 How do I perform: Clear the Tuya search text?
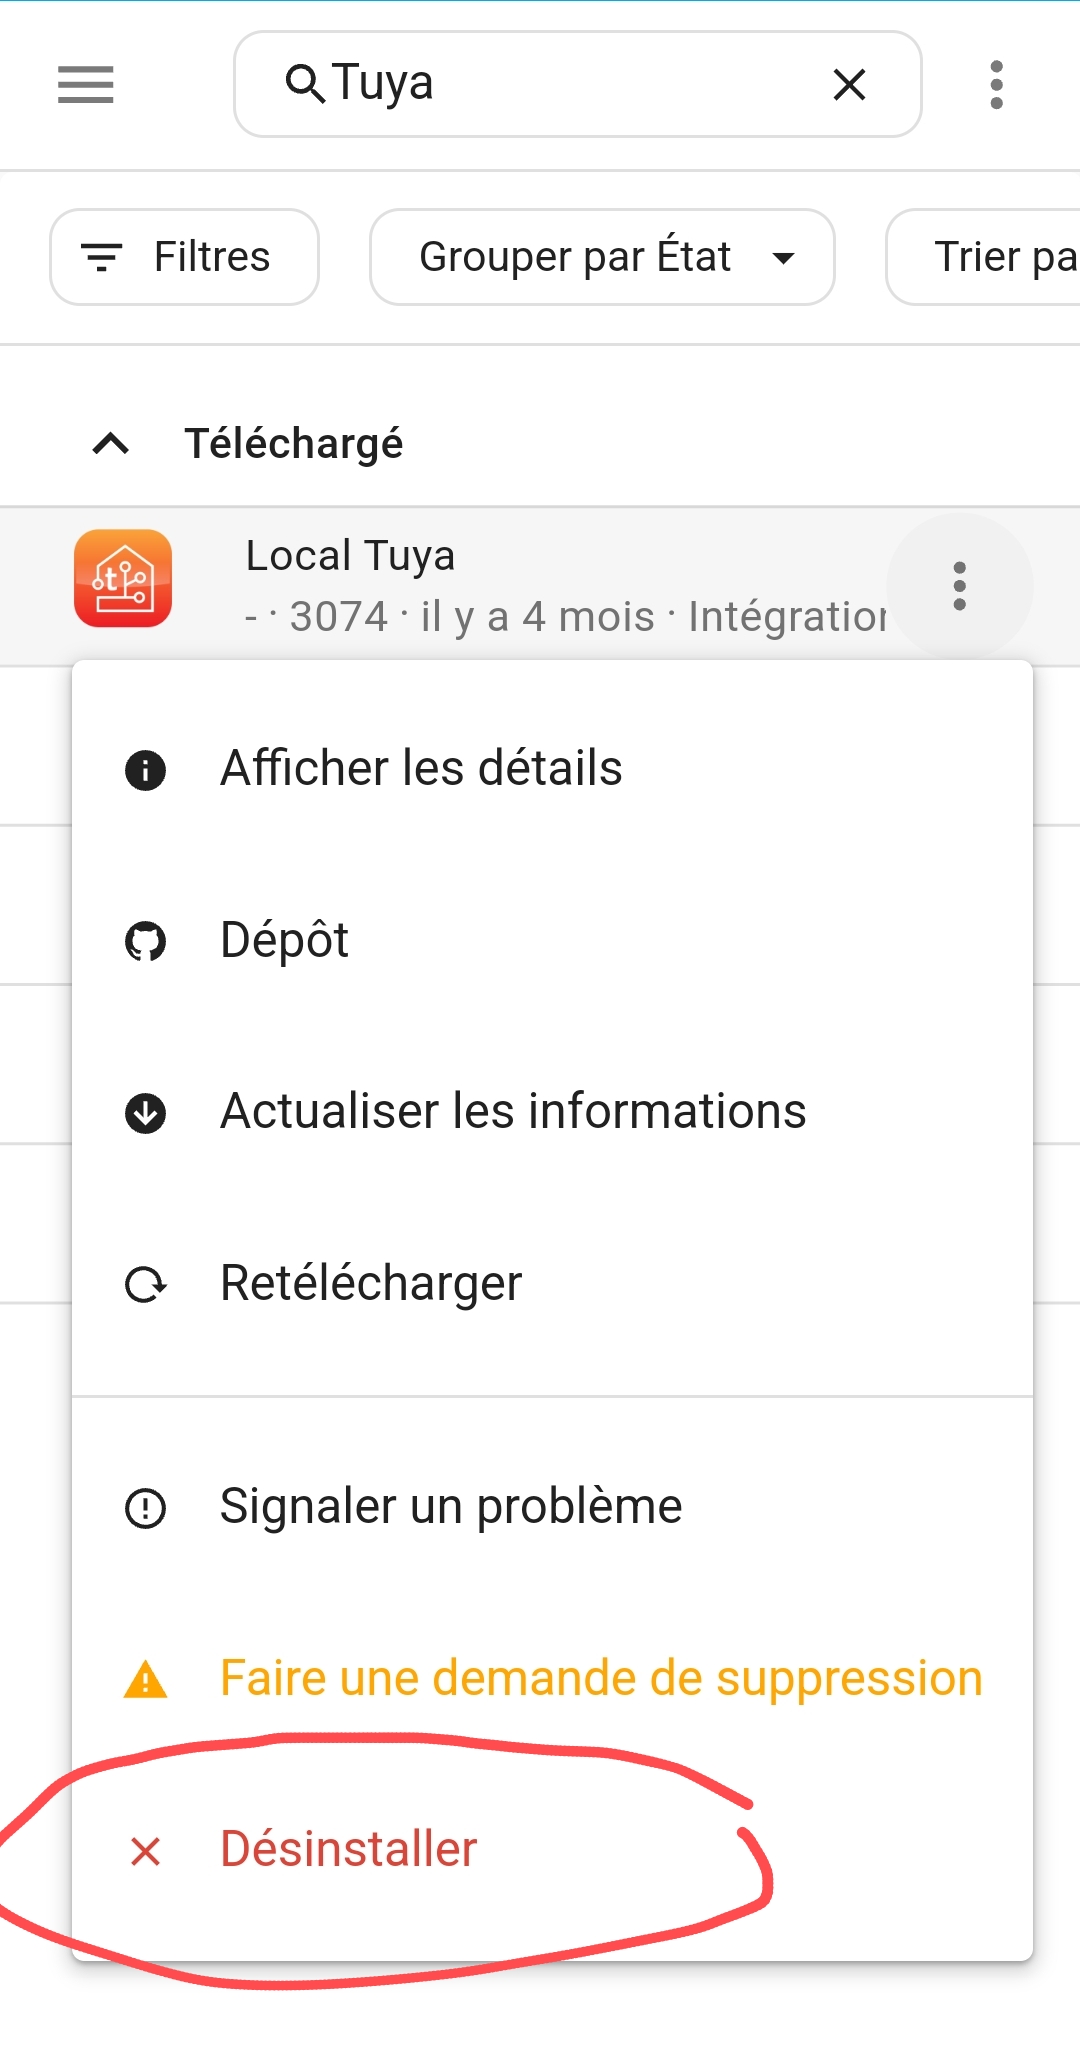point(849,85)
